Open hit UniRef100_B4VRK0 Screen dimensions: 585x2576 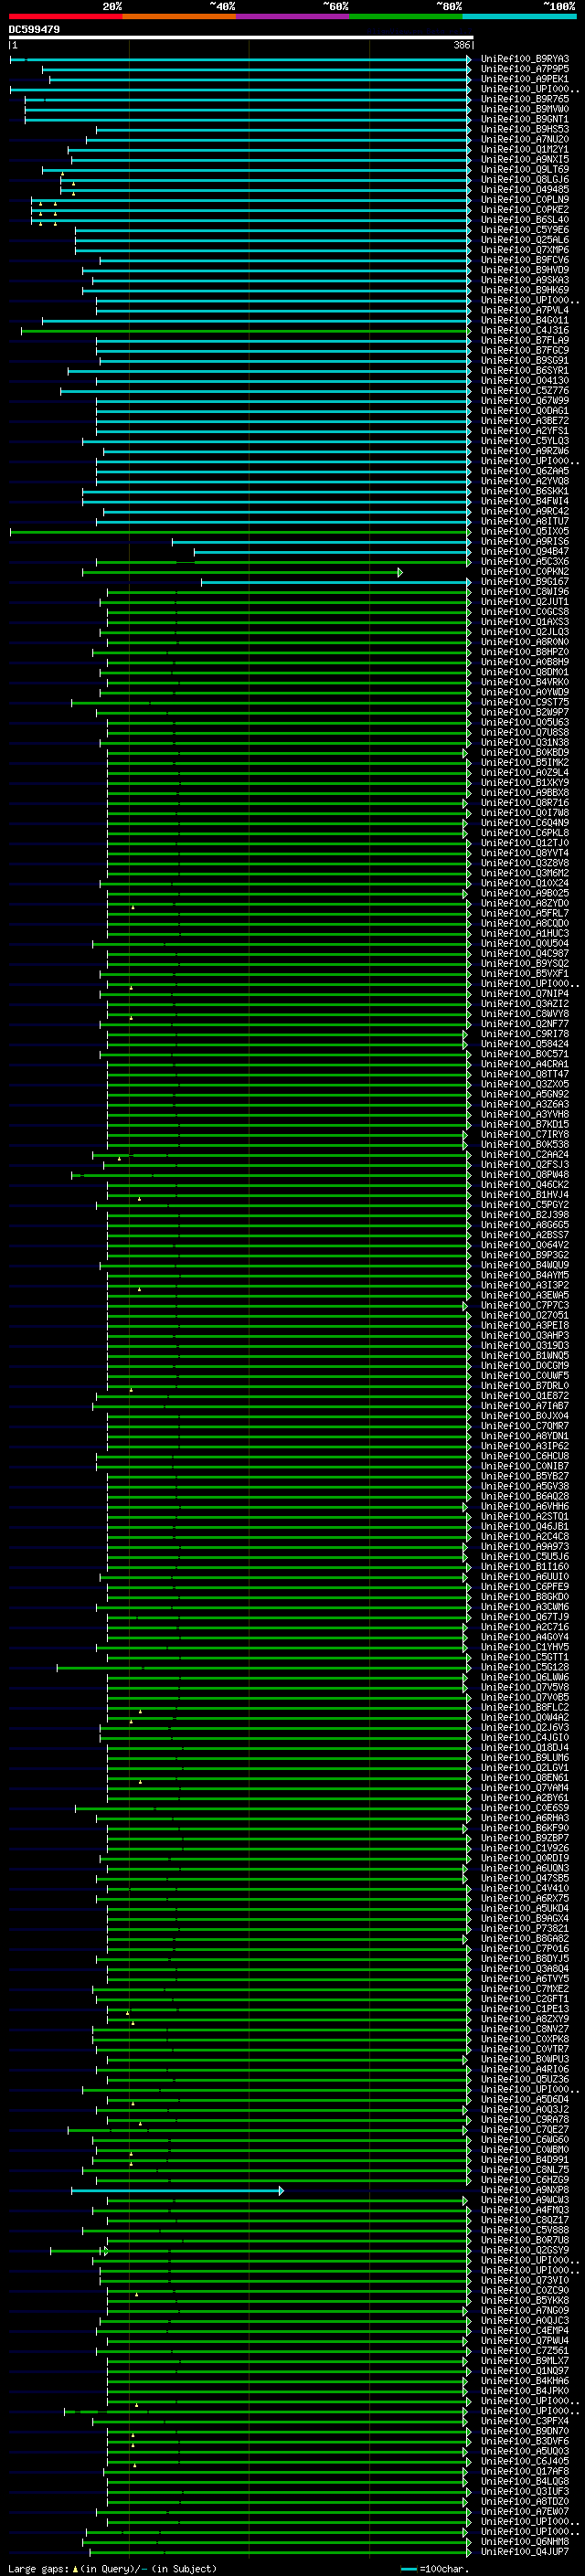point(524,682)
